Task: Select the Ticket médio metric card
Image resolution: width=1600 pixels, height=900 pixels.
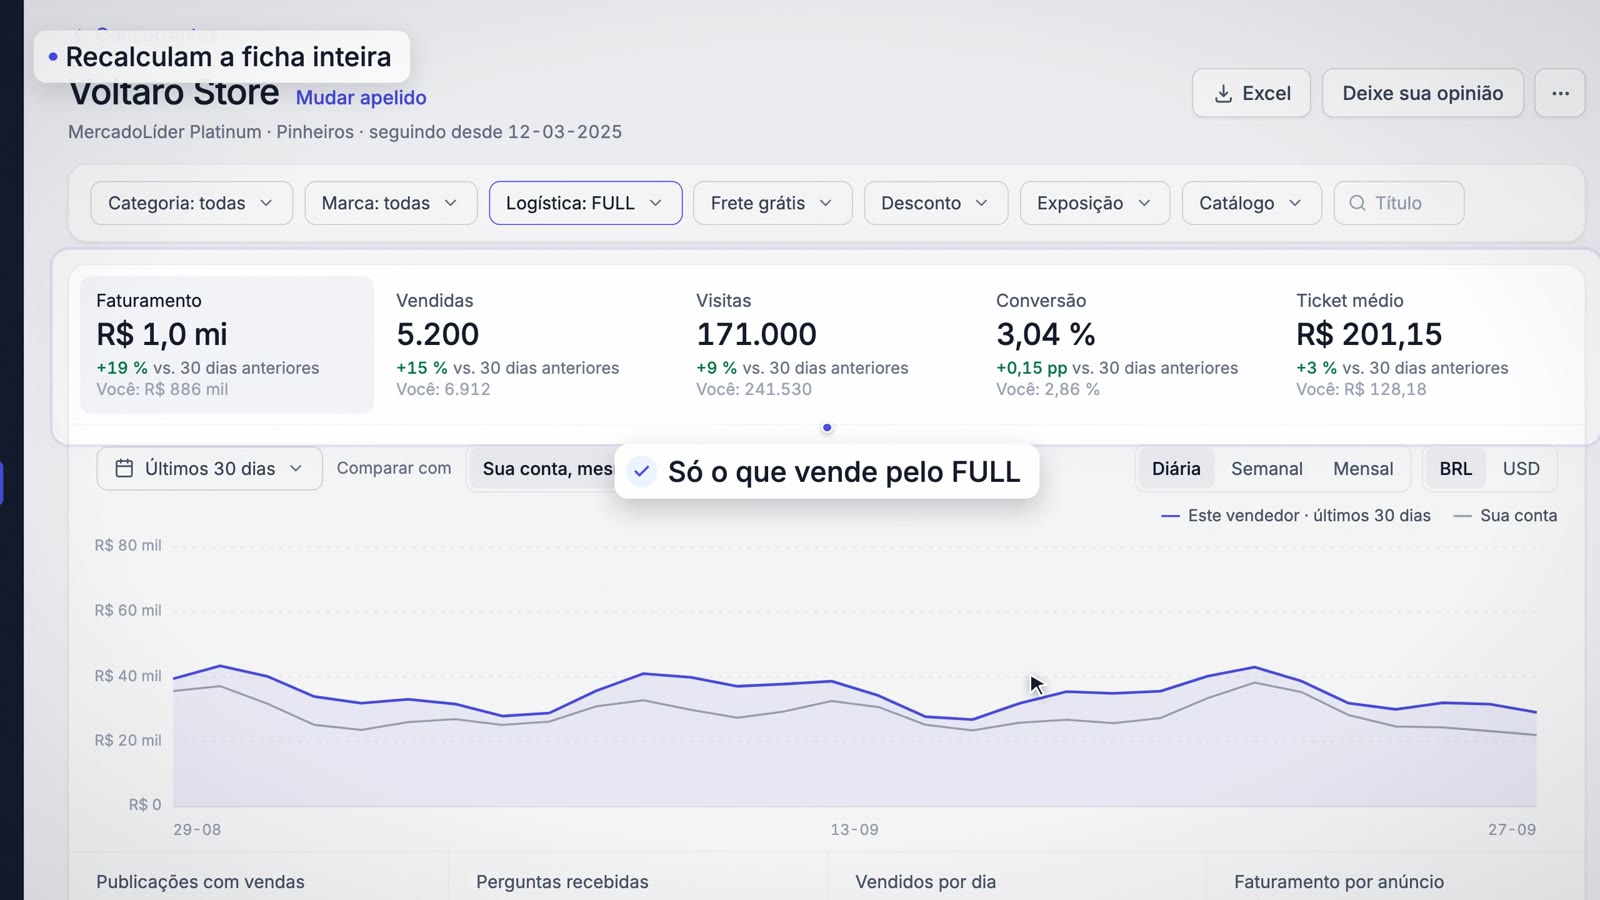Action: [x=1427, y=344]
